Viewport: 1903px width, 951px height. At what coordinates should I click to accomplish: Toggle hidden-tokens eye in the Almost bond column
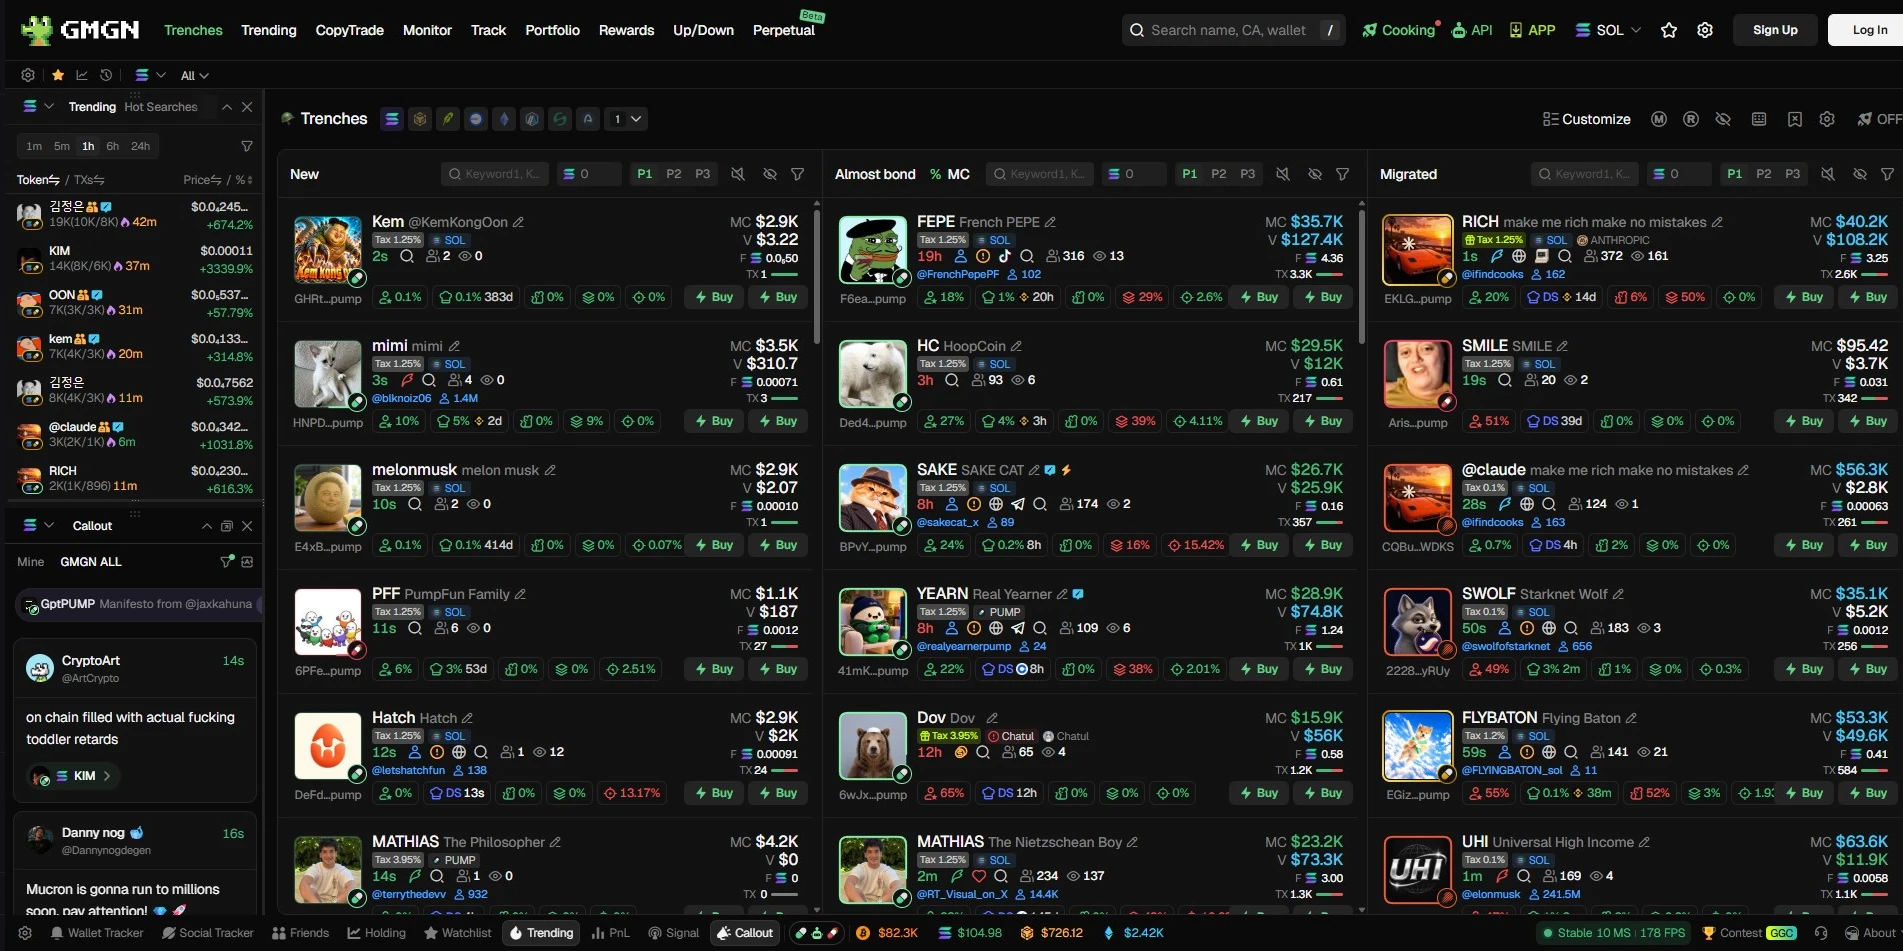(x=1315, y=174)
